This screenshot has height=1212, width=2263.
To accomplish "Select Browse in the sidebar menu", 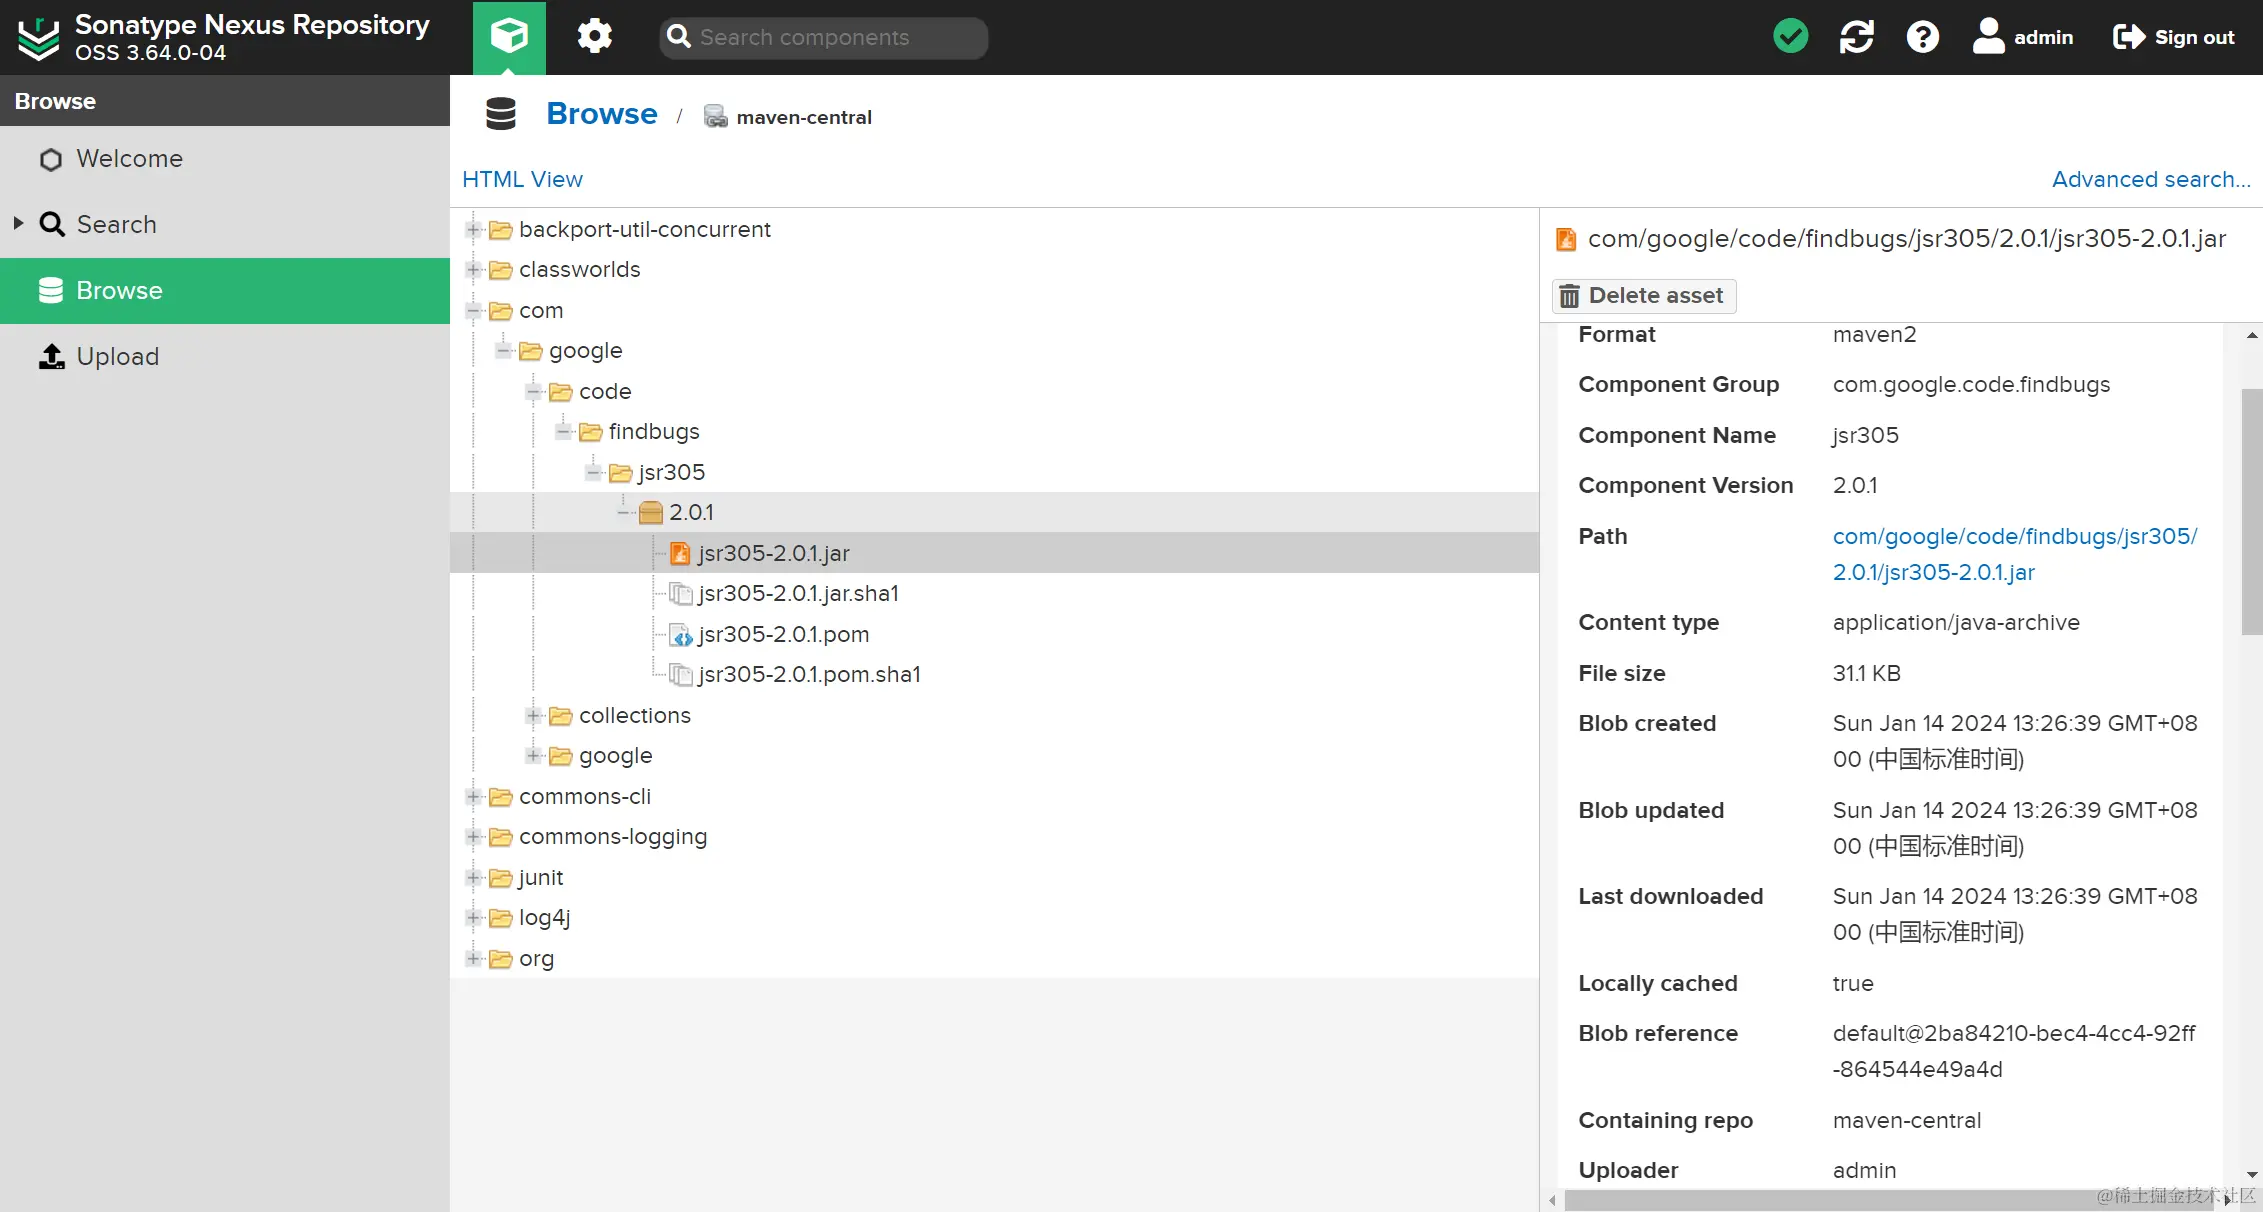I will [x=119, y=291].
